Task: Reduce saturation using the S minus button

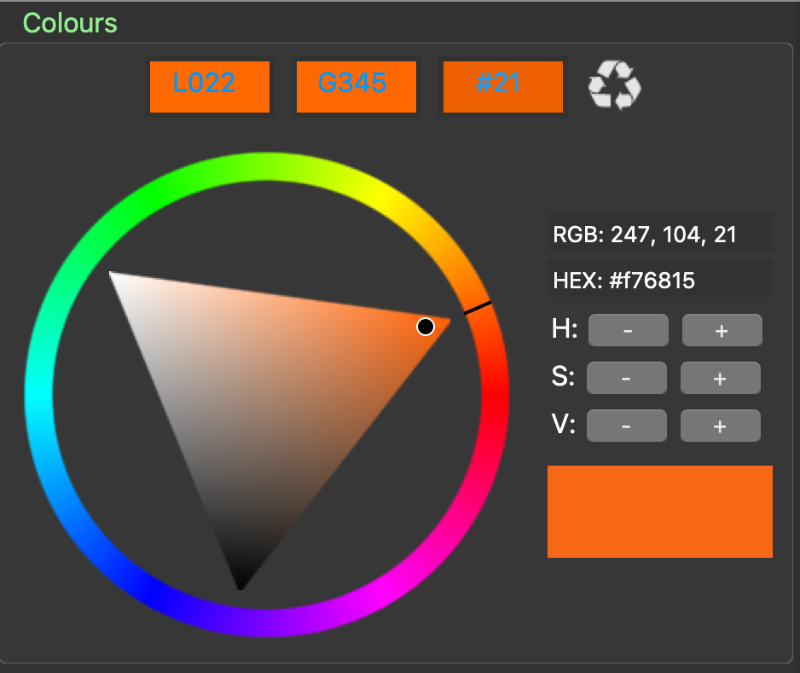Action: (626, 378)
